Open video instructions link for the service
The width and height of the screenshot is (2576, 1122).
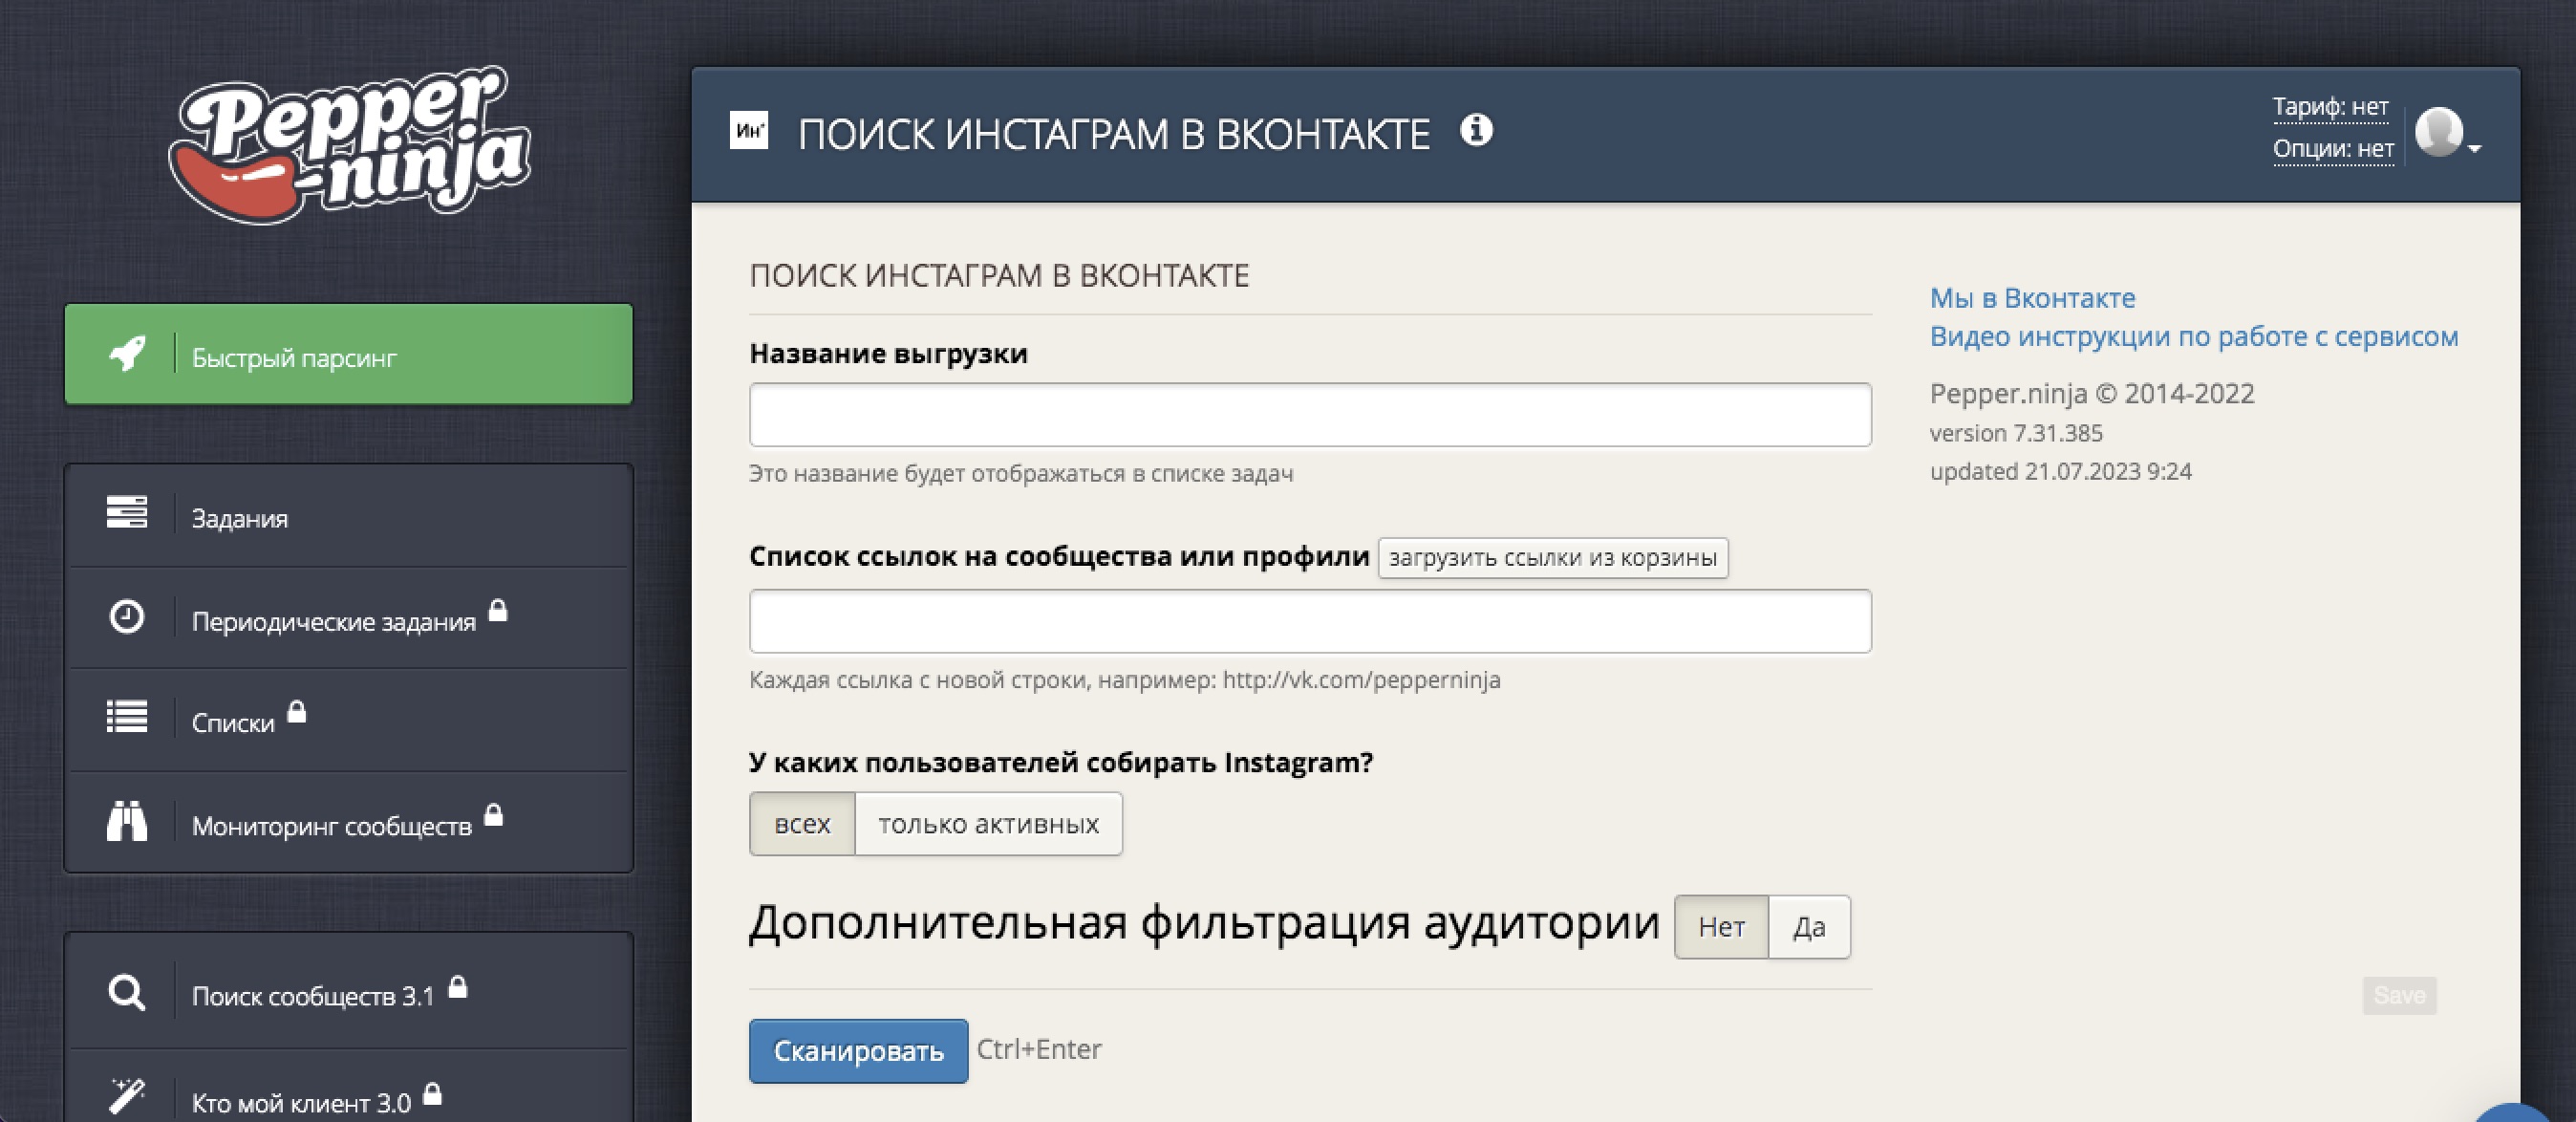tap(2194, 337)
